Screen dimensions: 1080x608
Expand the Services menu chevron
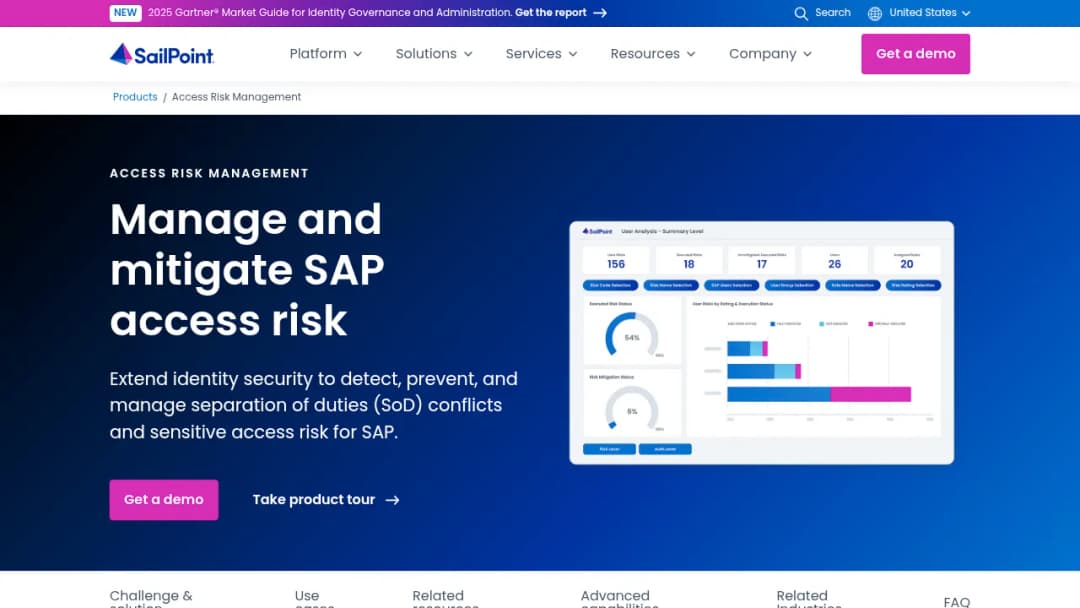[x=573, y=54]
